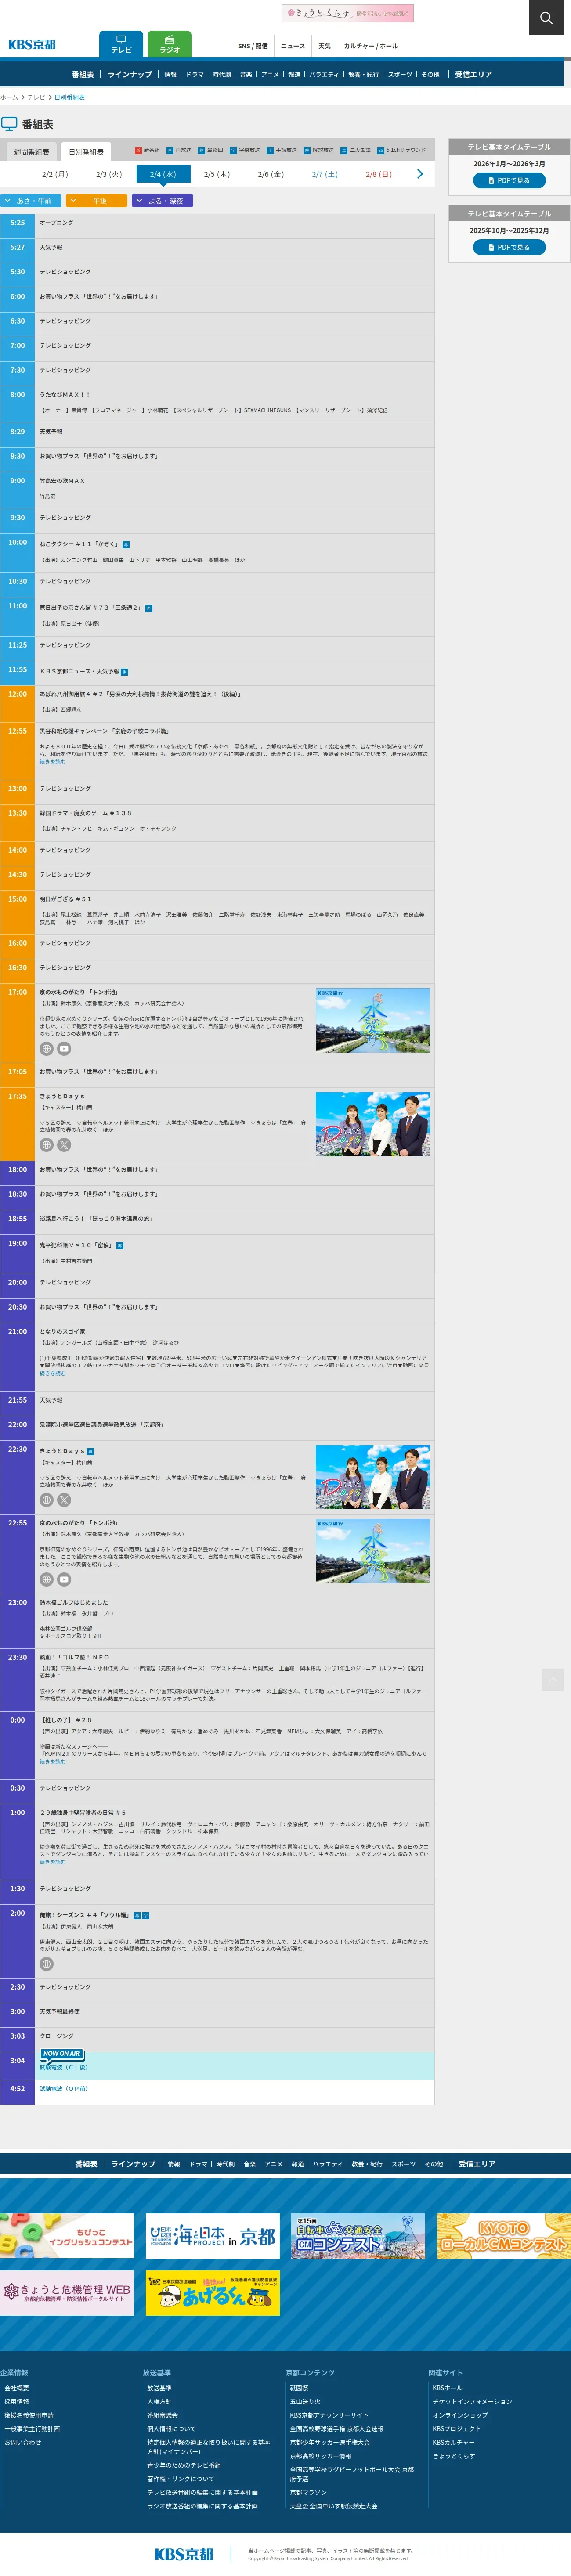Expand the あさ・午前 time filter

(31, 201)
